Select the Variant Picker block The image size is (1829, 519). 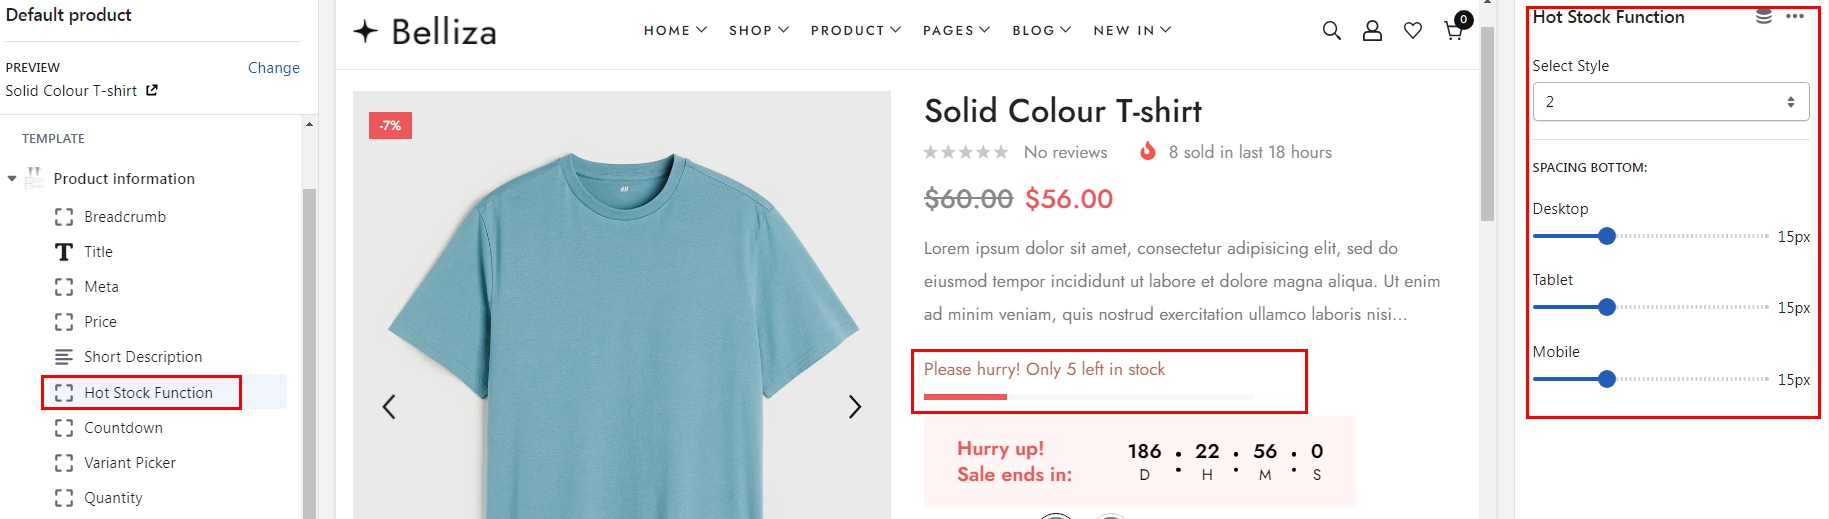coord(130,463)
